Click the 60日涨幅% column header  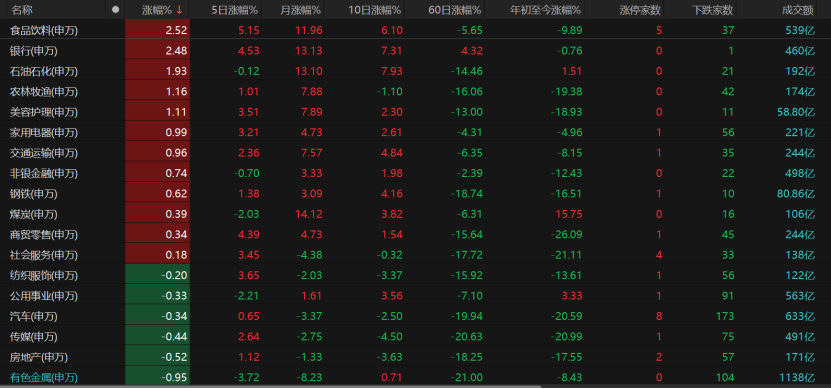[455, 10]
